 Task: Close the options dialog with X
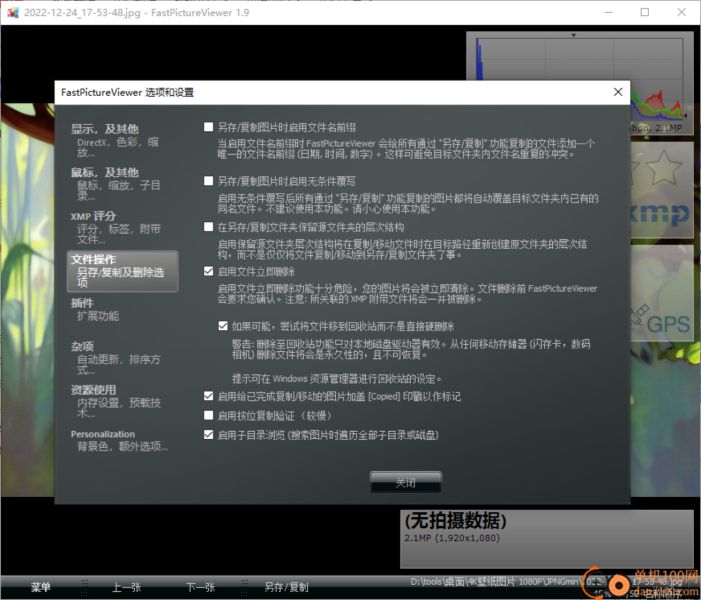pos(618,92)
